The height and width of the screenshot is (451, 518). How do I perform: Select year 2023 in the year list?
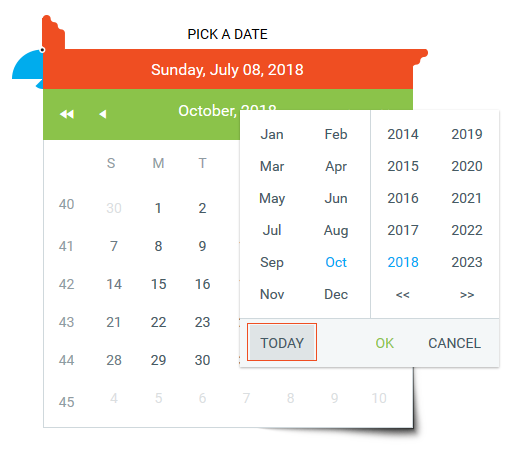click(467, 262)
